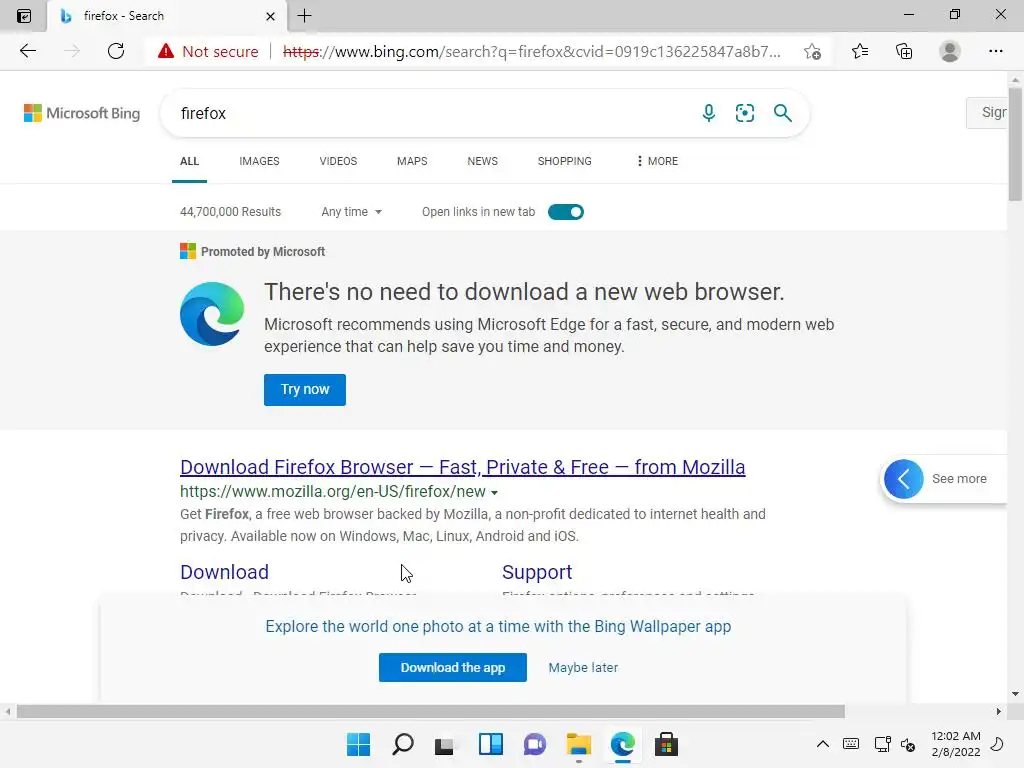Click the Promoted by Microsoft label
The height and width of the screenshot is (768, 1024).
point(263,251)
